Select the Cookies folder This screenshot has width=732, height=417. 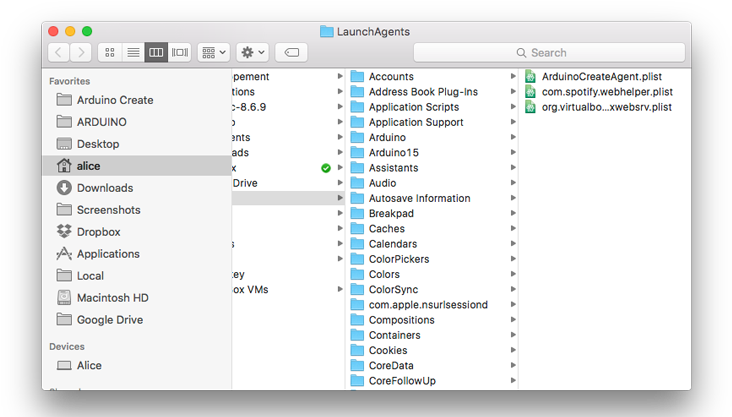coord(432,350)
